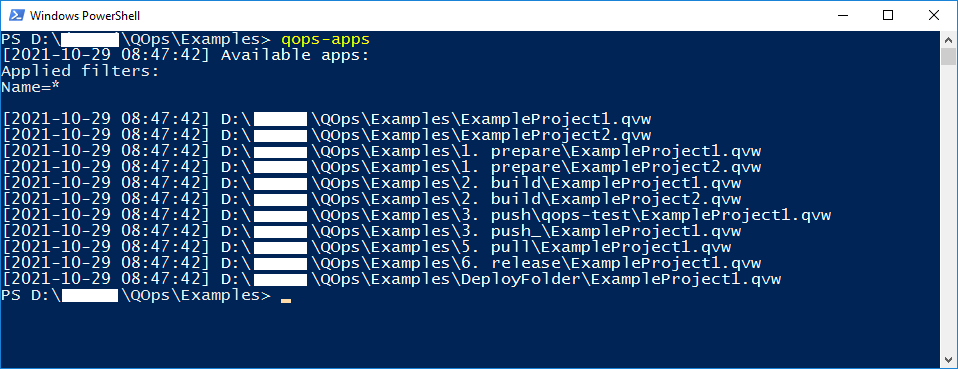The image size is (958, 369).
Task: Click the '3. push_\ExampleProject1.qvw' line
Action: click(x=371, y=231)
